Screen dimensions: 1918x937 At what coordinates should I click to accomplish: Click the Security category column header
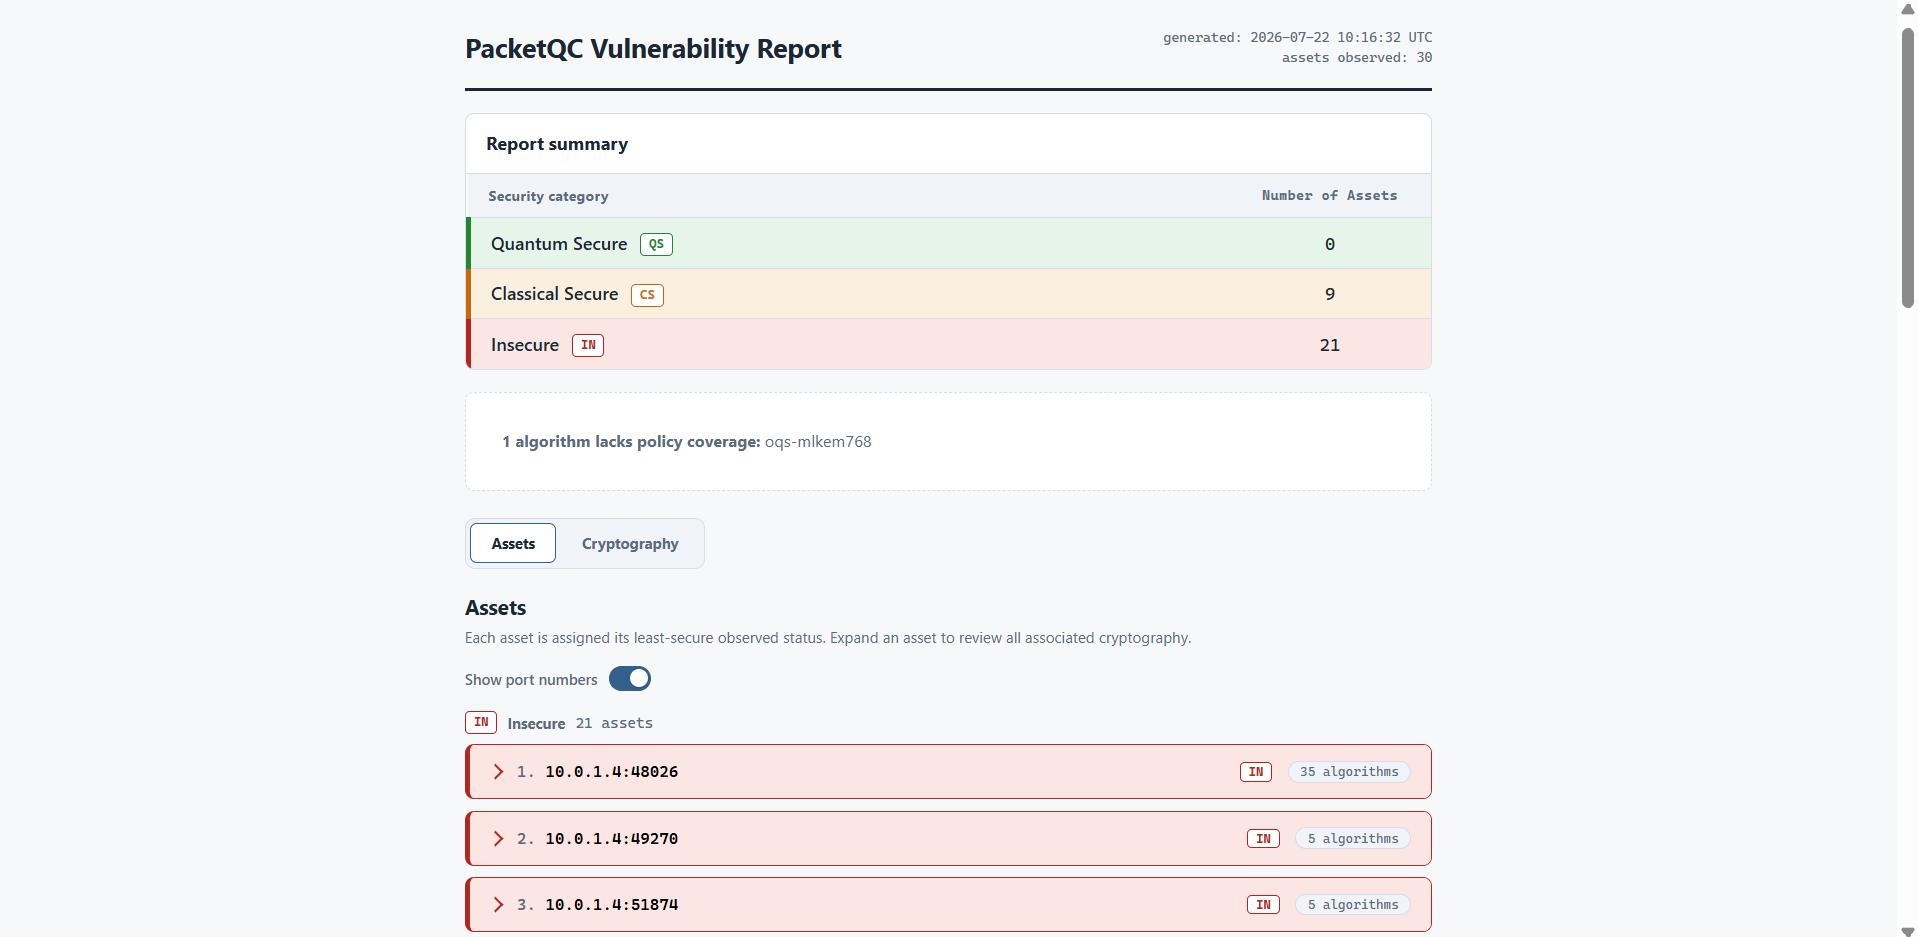click(548, 196)
